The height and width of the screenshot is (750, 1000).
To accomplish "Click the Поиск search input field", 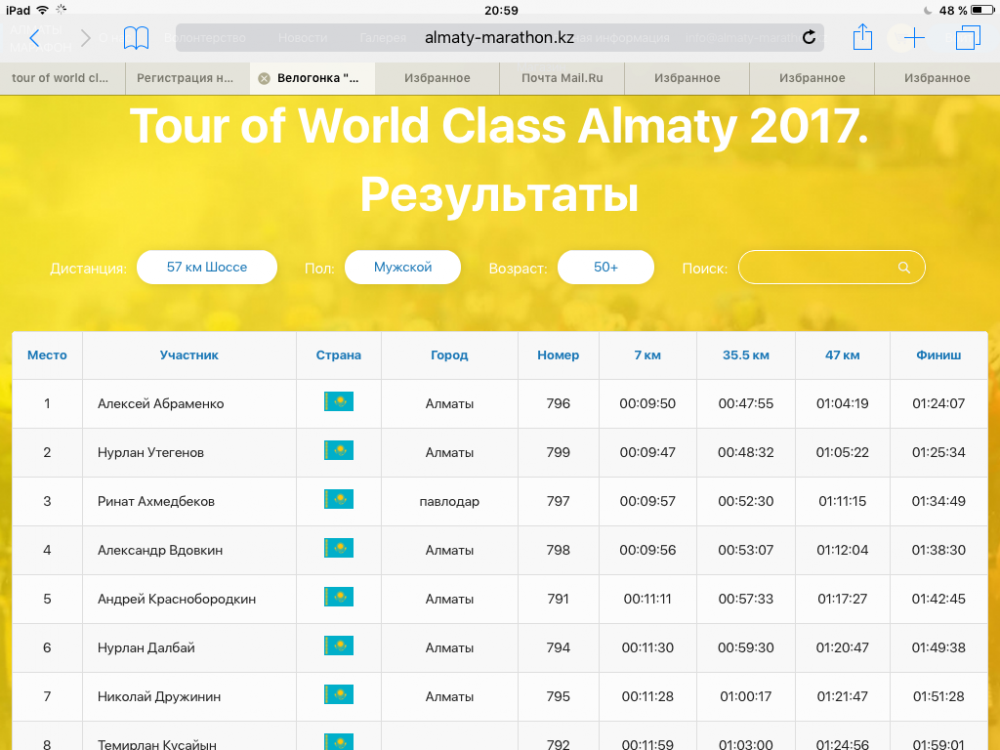I will pos(818,268).
